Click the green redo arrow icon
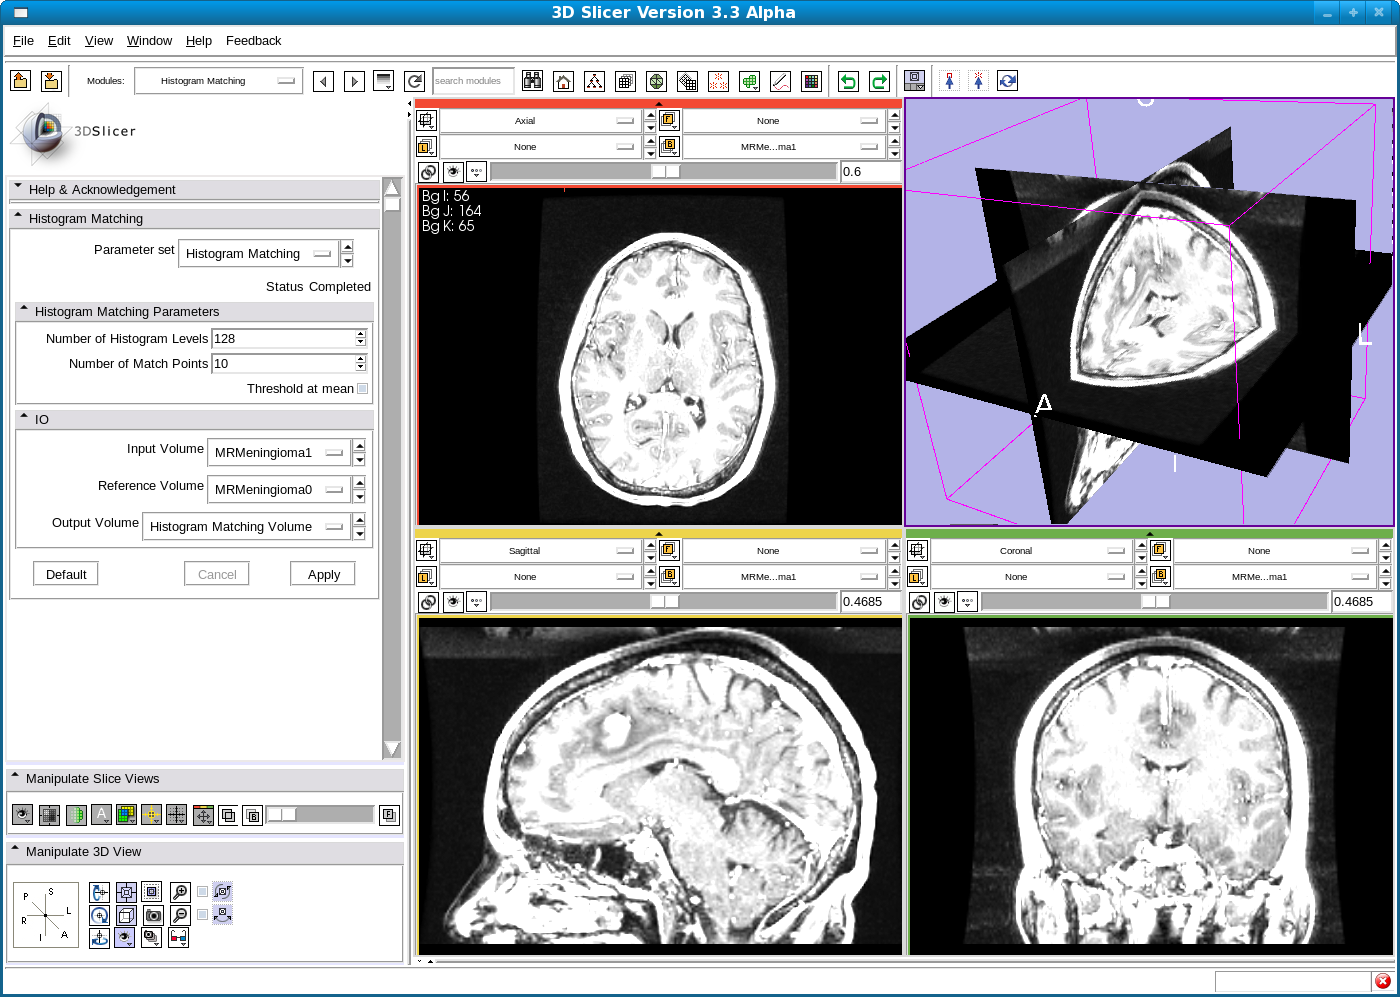This screenshot has width=1400, height=997. coord(879,81)
